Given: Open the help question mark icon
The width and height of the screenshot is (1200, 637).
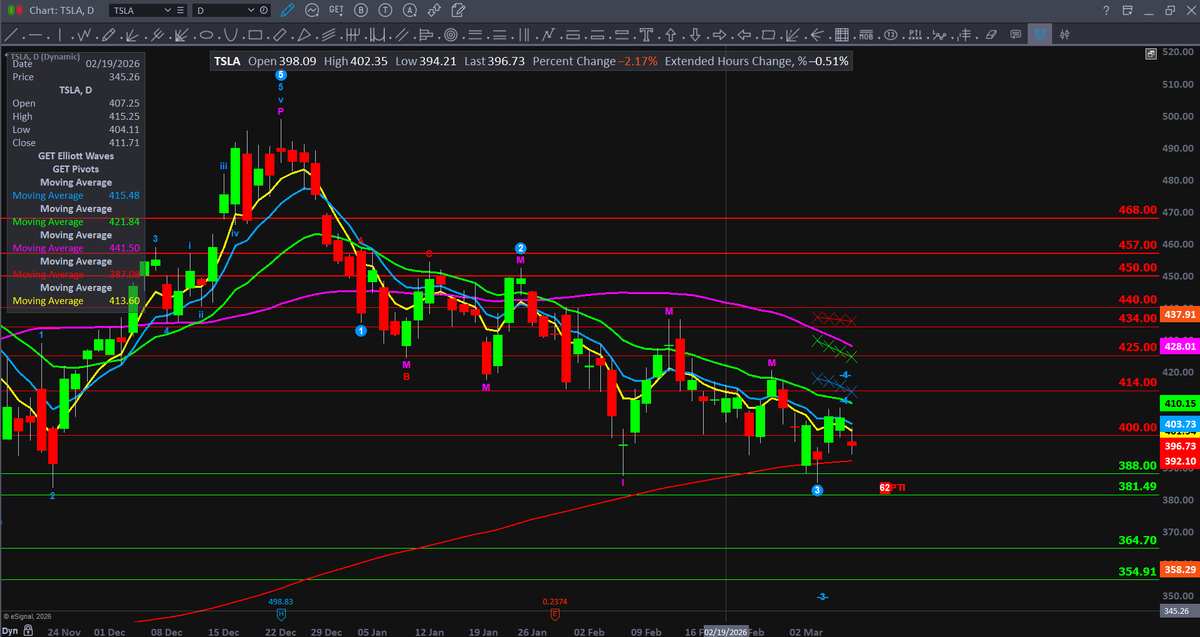Looking at the screenshot, I should 1106,10.
